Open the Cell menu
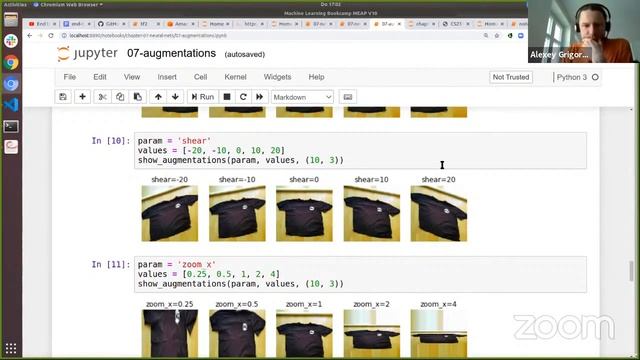The width and height of the screenshot is (640, 360). click(x=200, y=77)
